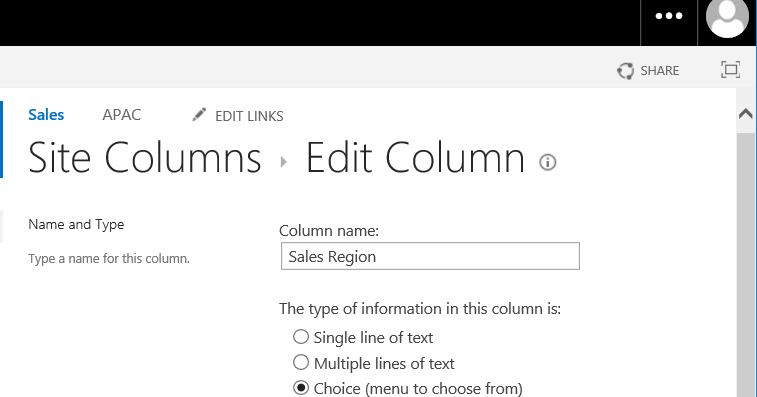Select Choice menu radio option
This screenshot has width=757, height=397.
point(301,387)
